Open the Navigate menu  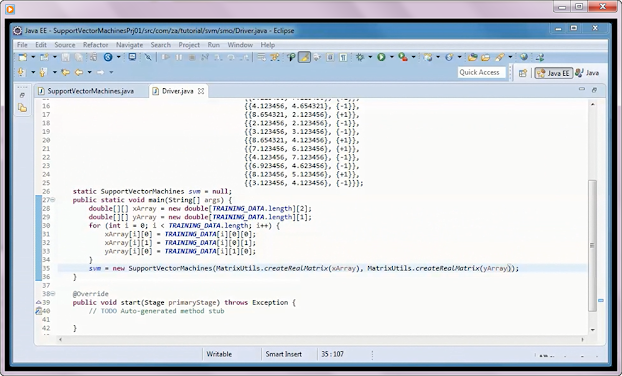click(129, 45)
